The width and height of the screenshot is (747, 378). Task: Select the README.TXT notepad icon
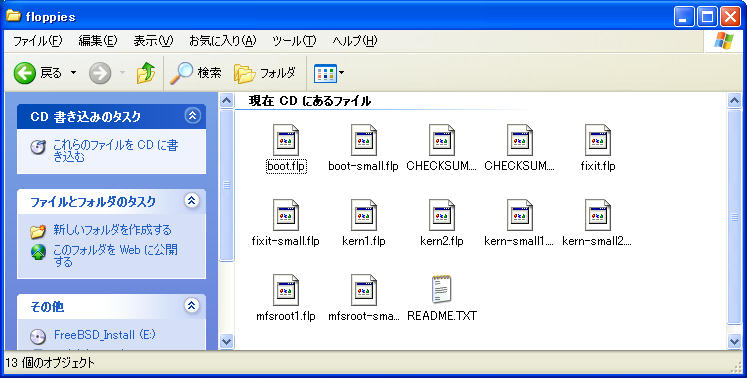coord(442,289)
